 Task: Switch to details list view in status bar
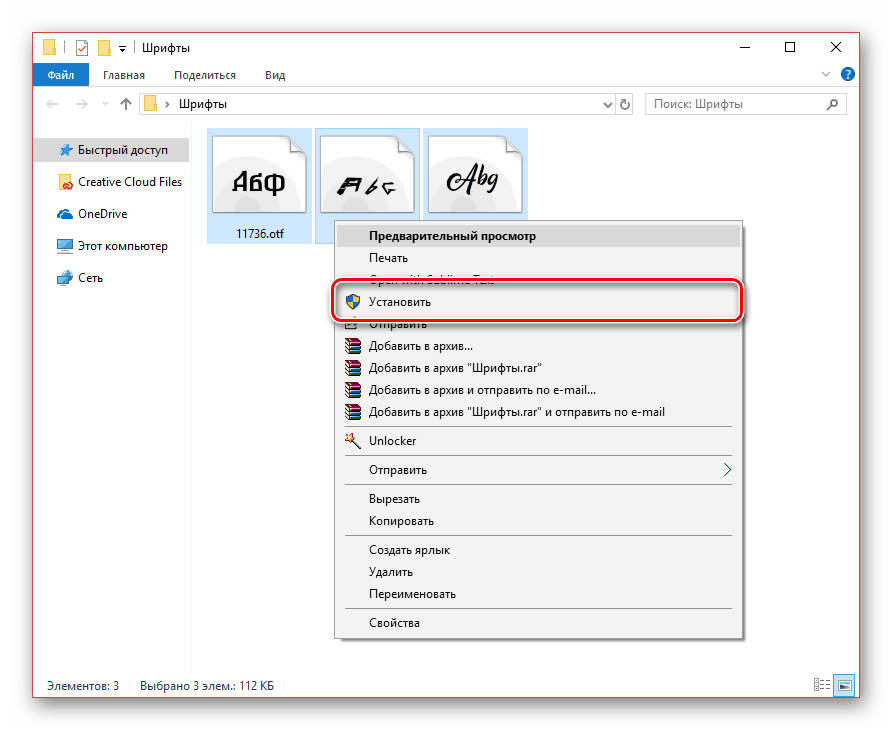(x=822, y=685)
